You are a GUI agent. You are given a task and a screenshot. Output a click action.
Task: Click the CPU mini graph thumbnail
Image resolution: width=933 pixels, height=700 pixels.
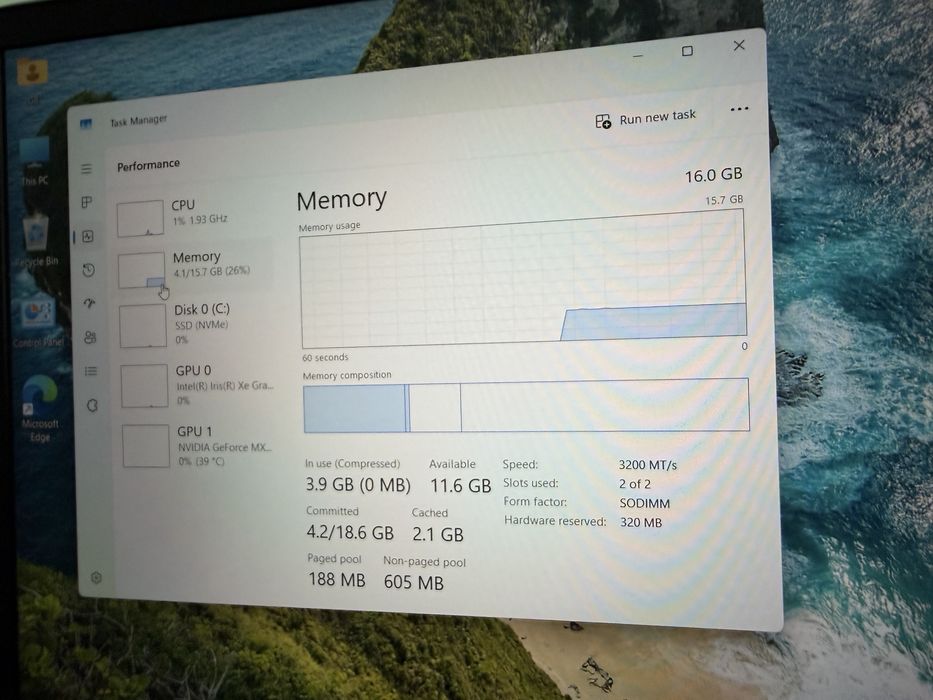[x=140, y=218]
